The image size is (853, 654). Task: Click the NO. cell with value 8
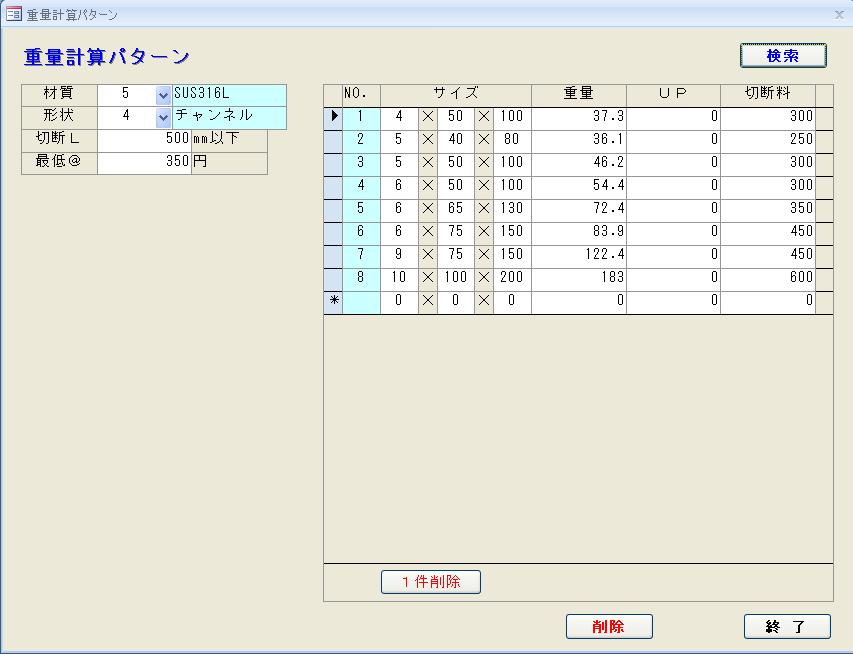pyautogui.click(x=361, y=278)
